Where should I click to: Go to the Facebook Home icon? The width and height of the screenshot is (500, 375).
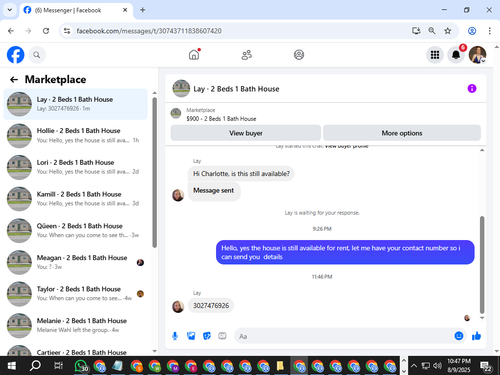(x=194, y=54)
